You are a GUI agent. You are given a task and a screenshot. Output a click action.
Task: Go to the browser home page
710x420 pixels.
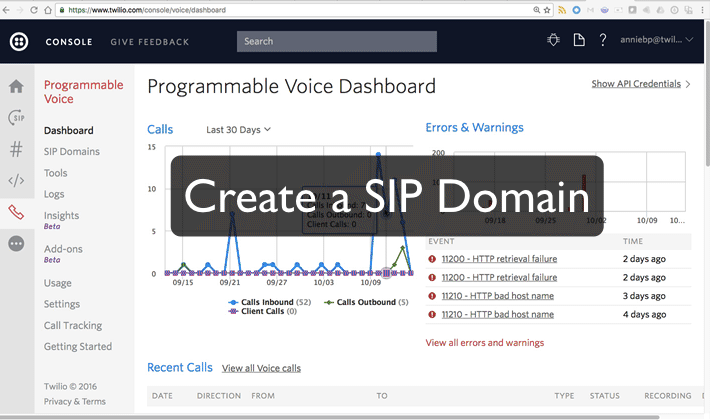click(48, 10)
